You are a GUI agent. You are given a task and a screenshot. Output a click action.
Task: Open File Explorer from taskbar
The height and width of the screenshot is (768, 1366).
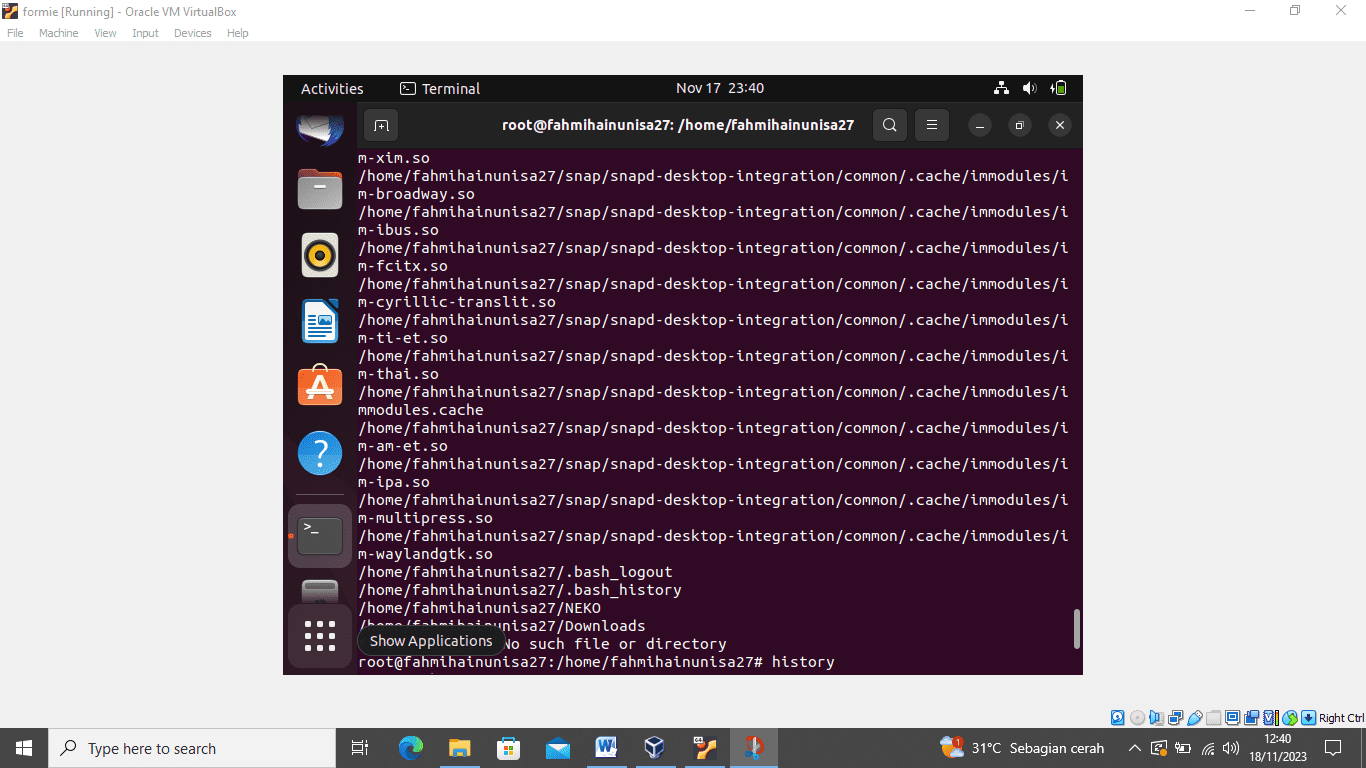point(459,748)
